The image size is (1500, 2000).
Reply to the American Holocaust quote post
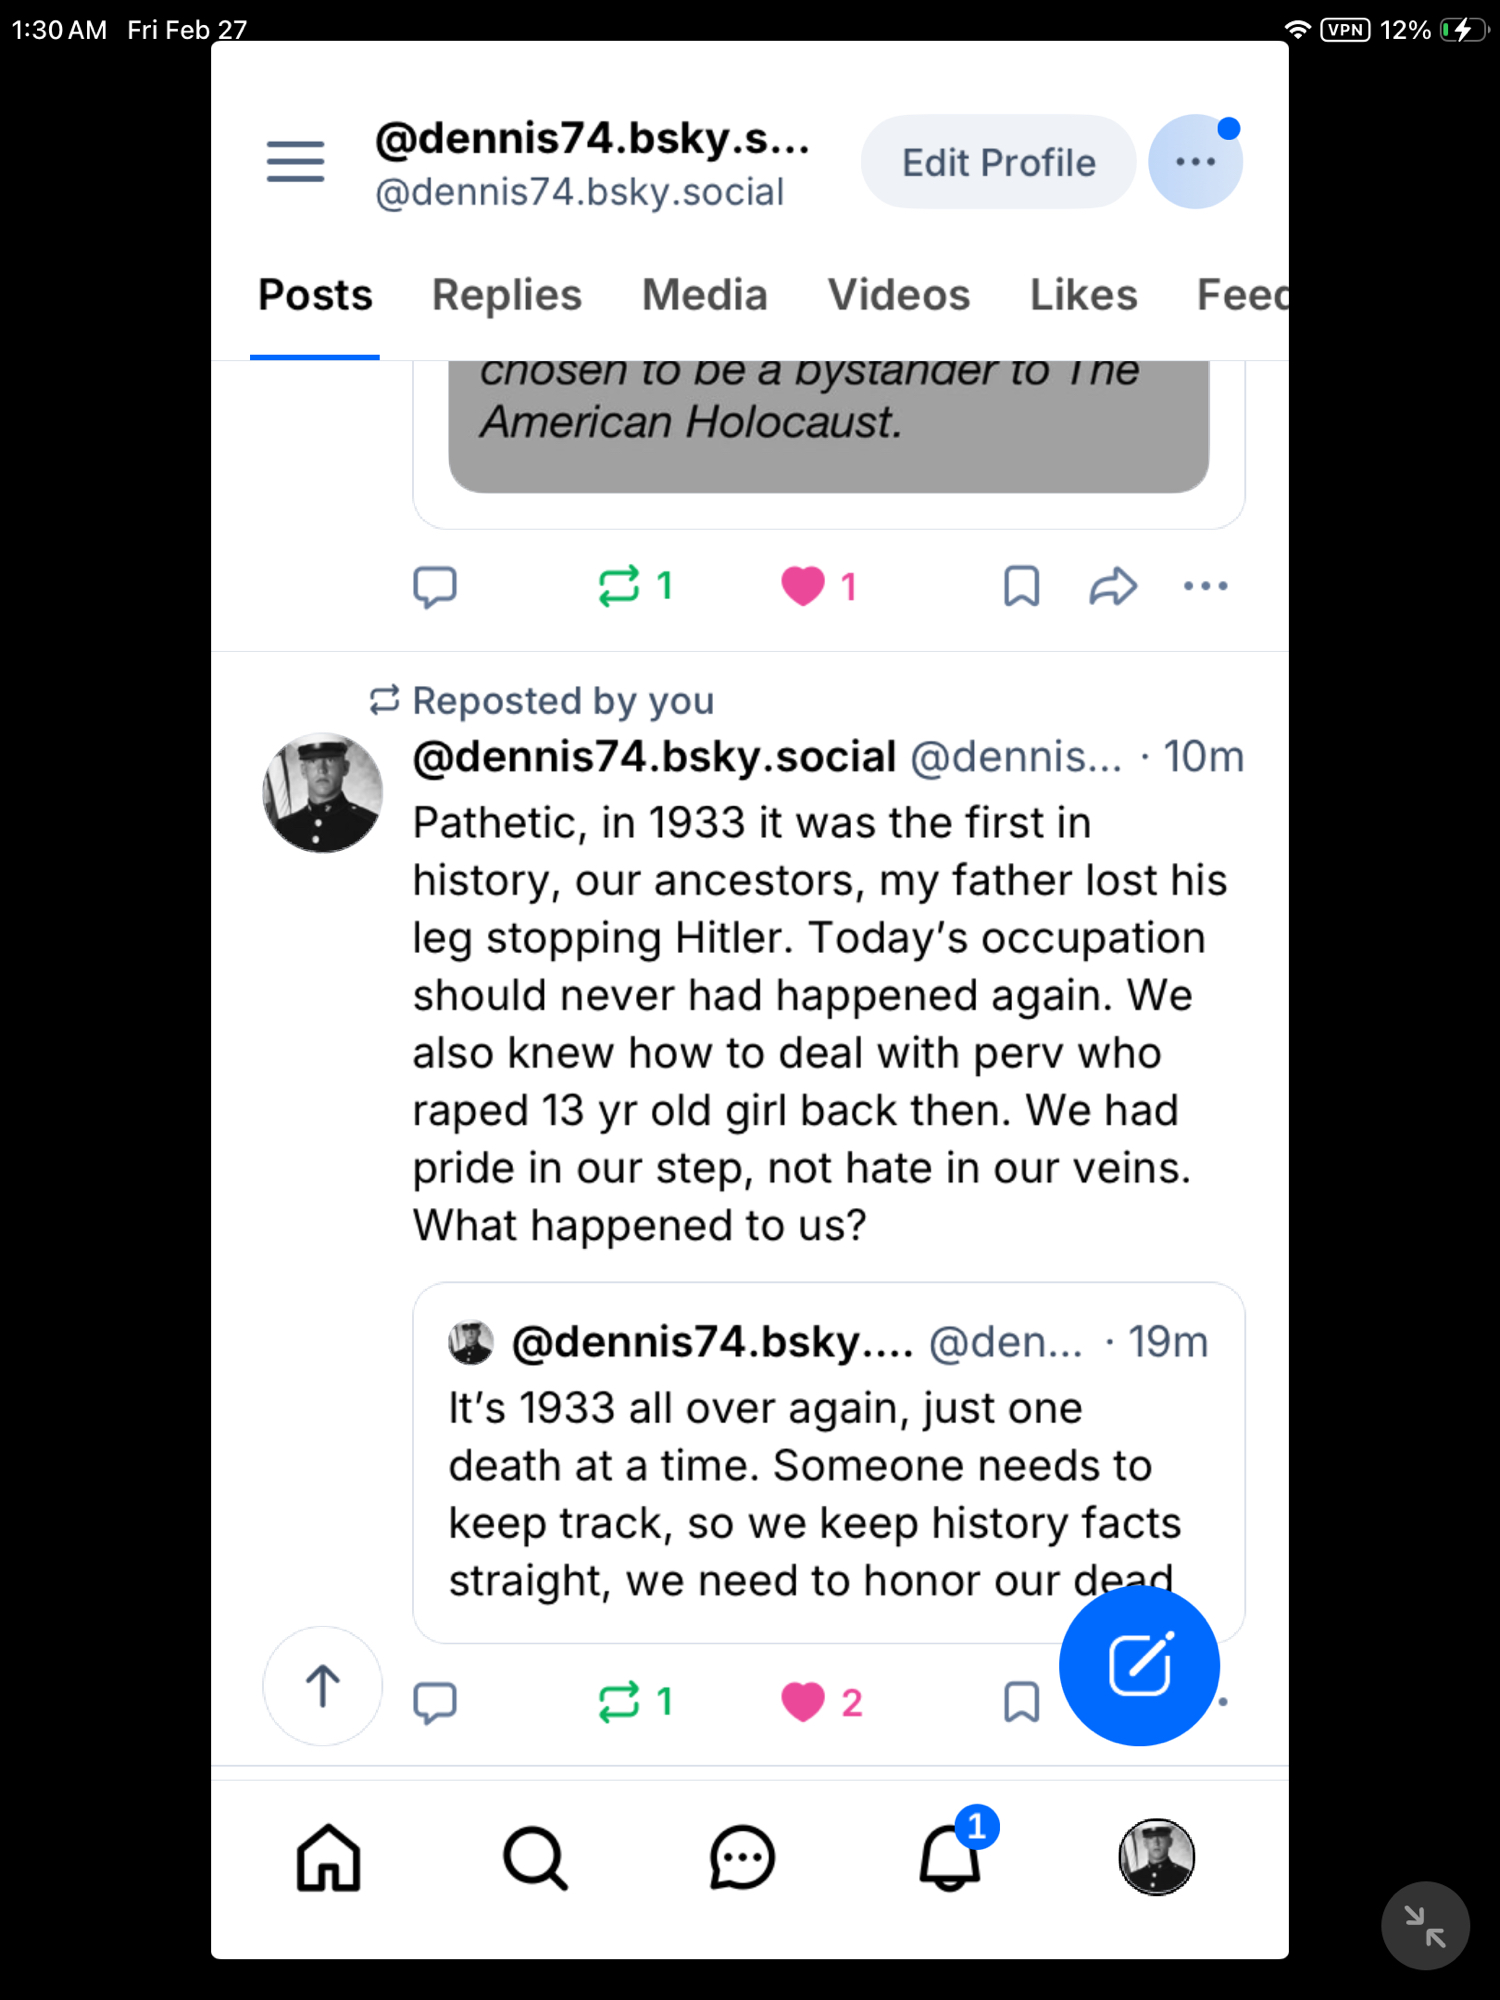point(435,586)
